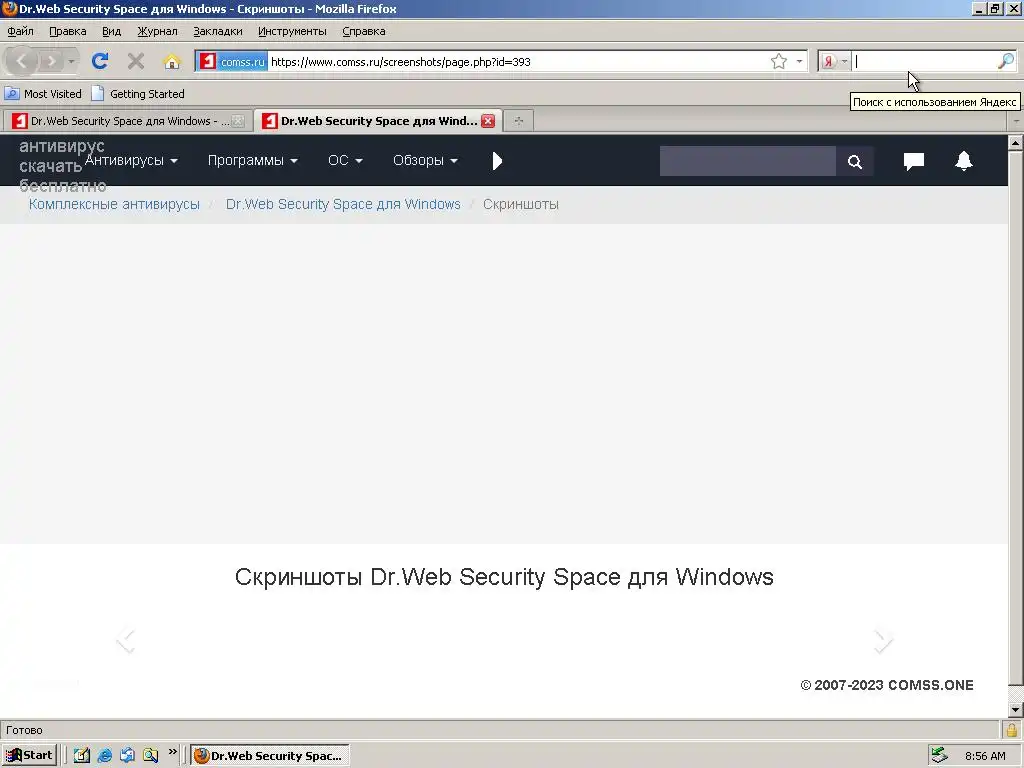Image resolution: width=1024 pixels, height=768 pixels.
Task: Open the Справка menu
Action: pyautogui.click(x=364, y=31)
